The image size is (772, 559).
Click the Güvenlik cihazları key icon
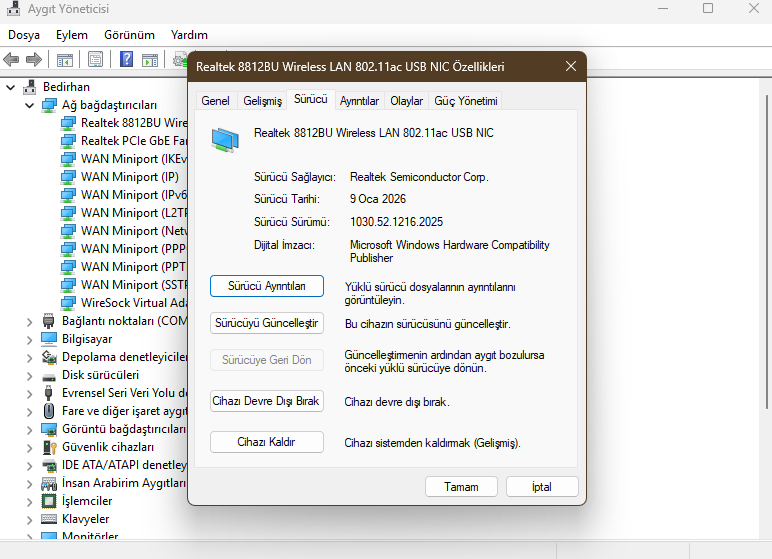[x=49, y=447]
